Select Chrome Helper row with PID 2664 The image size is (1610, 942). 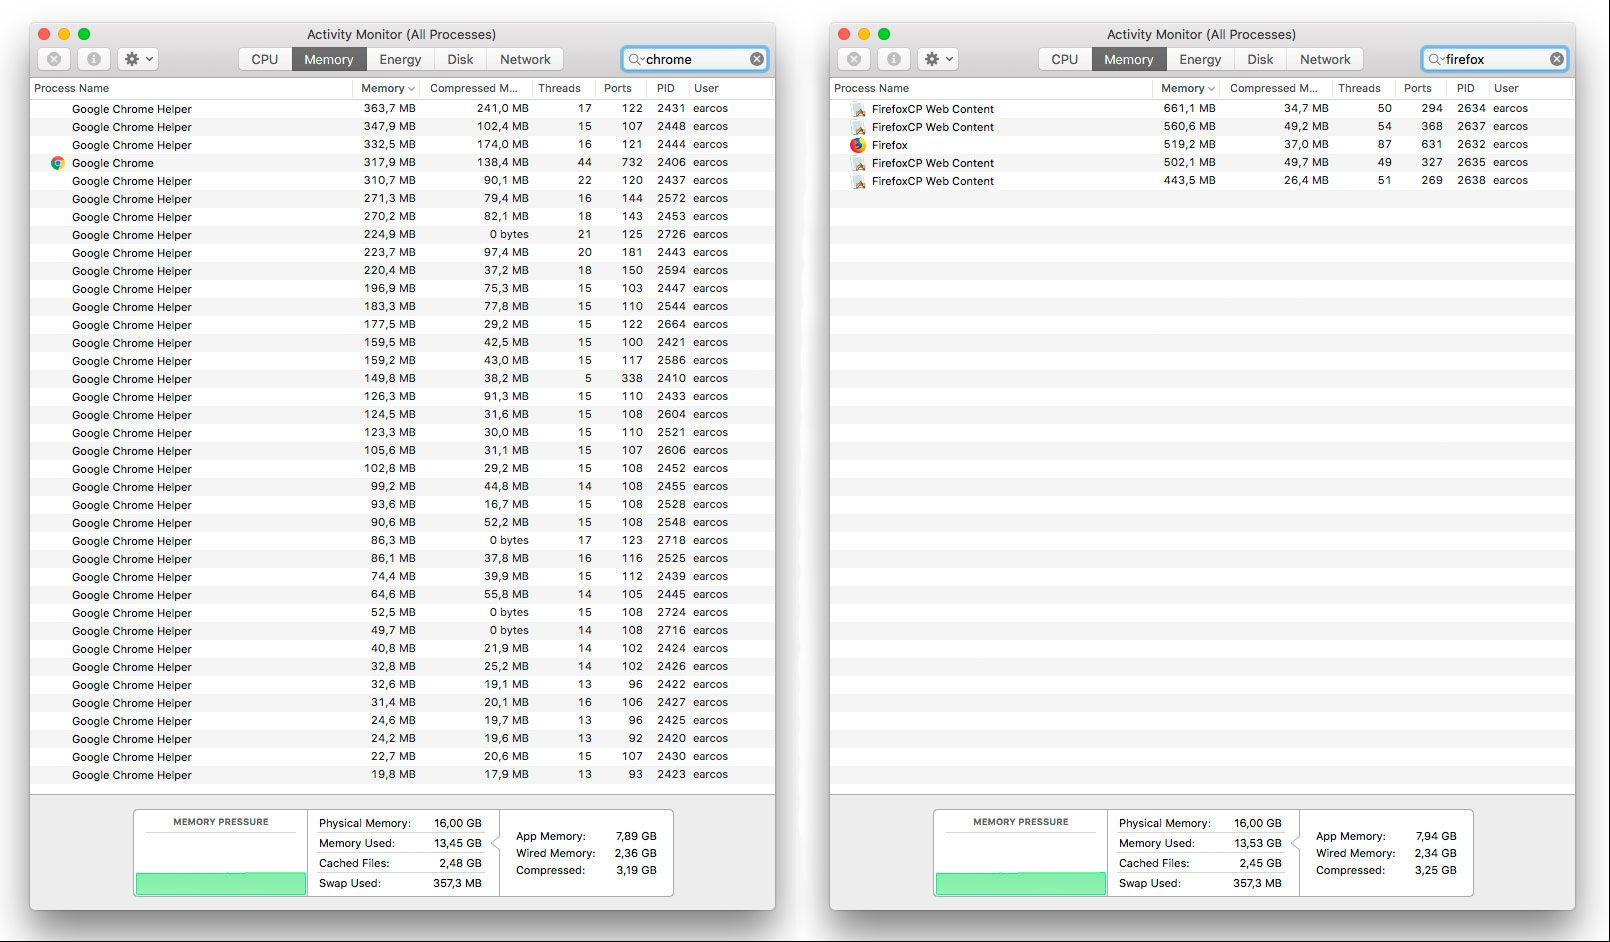(x=402, y=325)
